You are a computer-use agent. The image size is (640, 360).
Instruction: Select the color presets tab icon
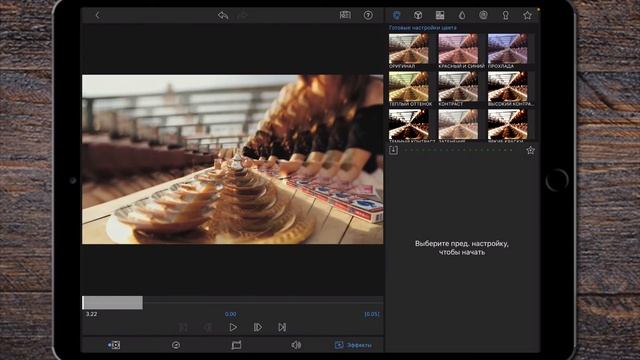pos(396,15)
